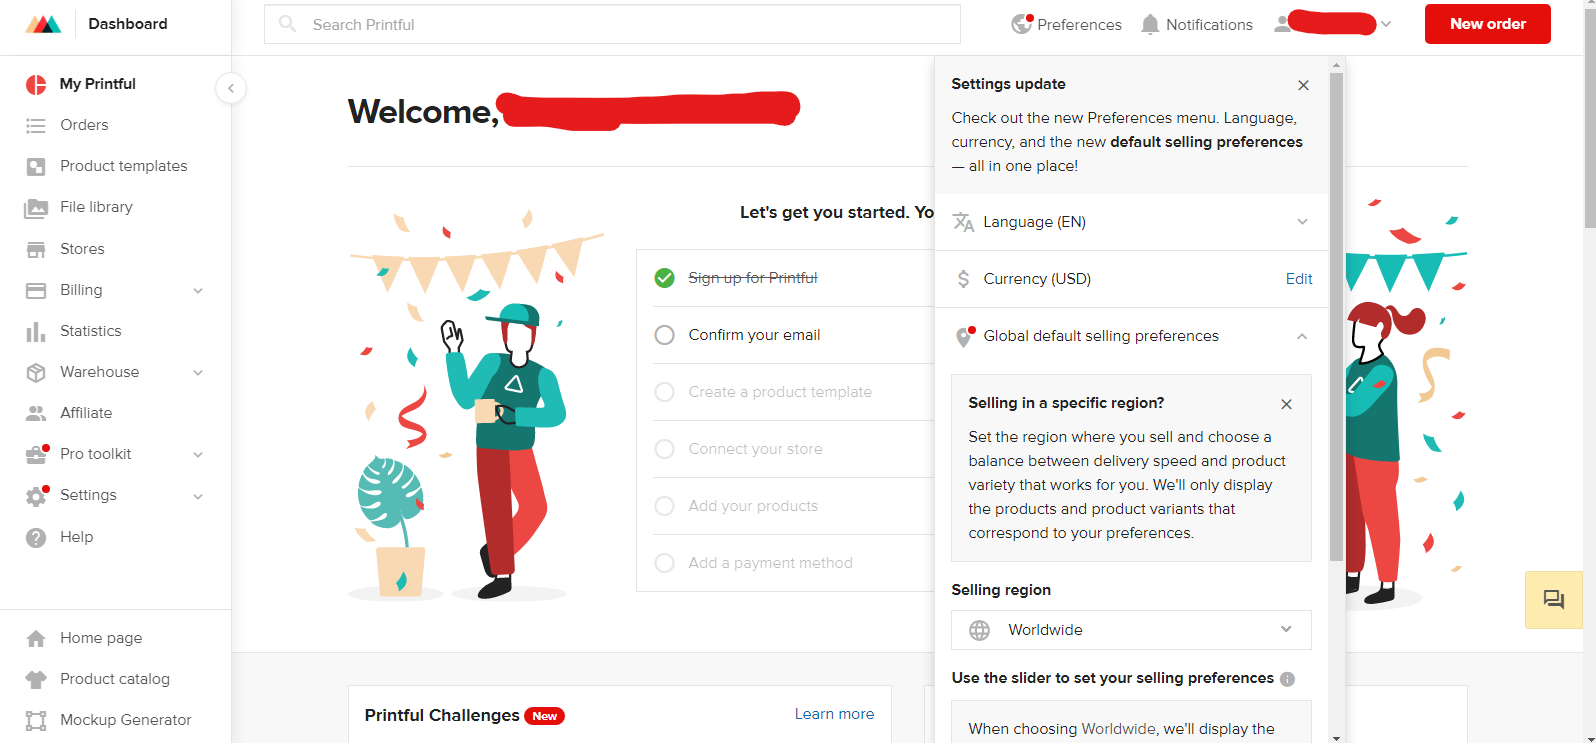Image resolution: width=1596 pixels, height=743 pixels.
Task: Click the Help question mark icon
Action: 36,537
